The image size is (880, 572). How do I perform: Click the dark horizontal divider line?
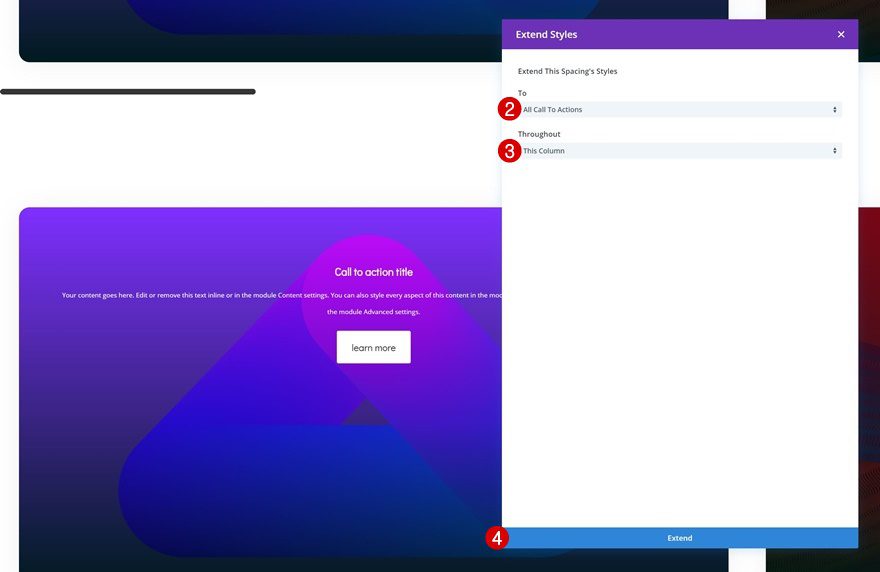128,91
